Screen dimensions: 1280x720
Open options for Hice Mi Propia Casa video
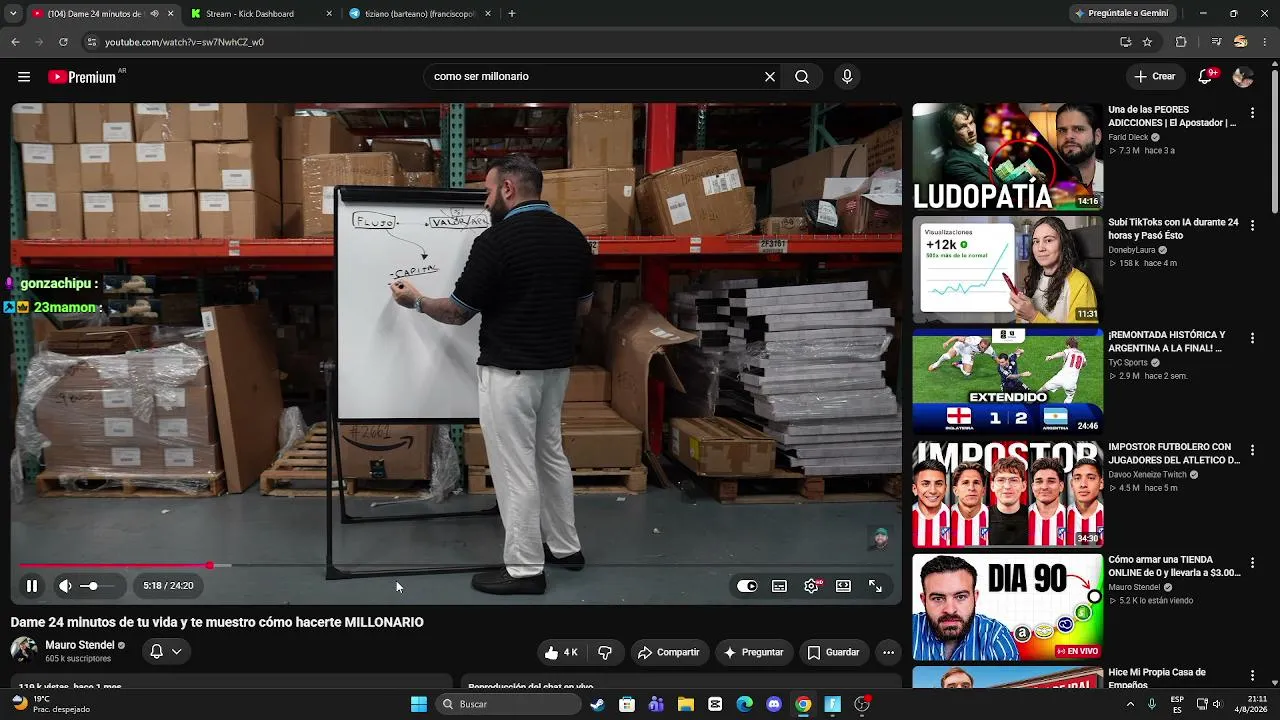click(x=1252, y=676)
